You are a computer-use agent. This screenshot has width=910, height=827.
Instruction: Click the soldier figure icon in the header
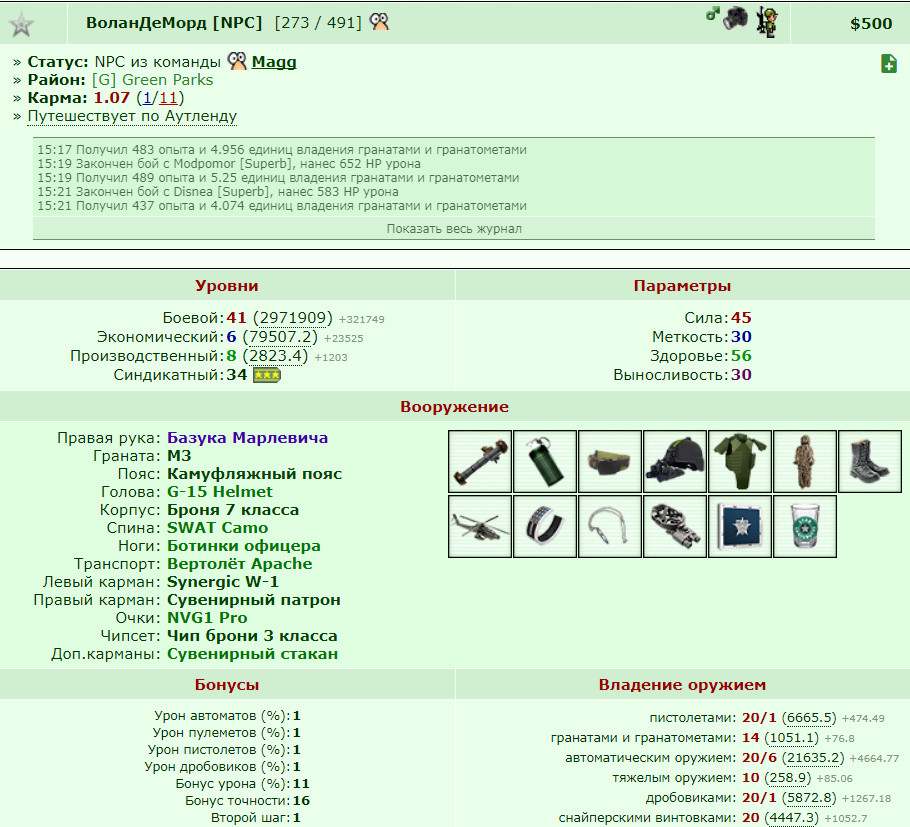pyautogui.click(x=767, y=23)
